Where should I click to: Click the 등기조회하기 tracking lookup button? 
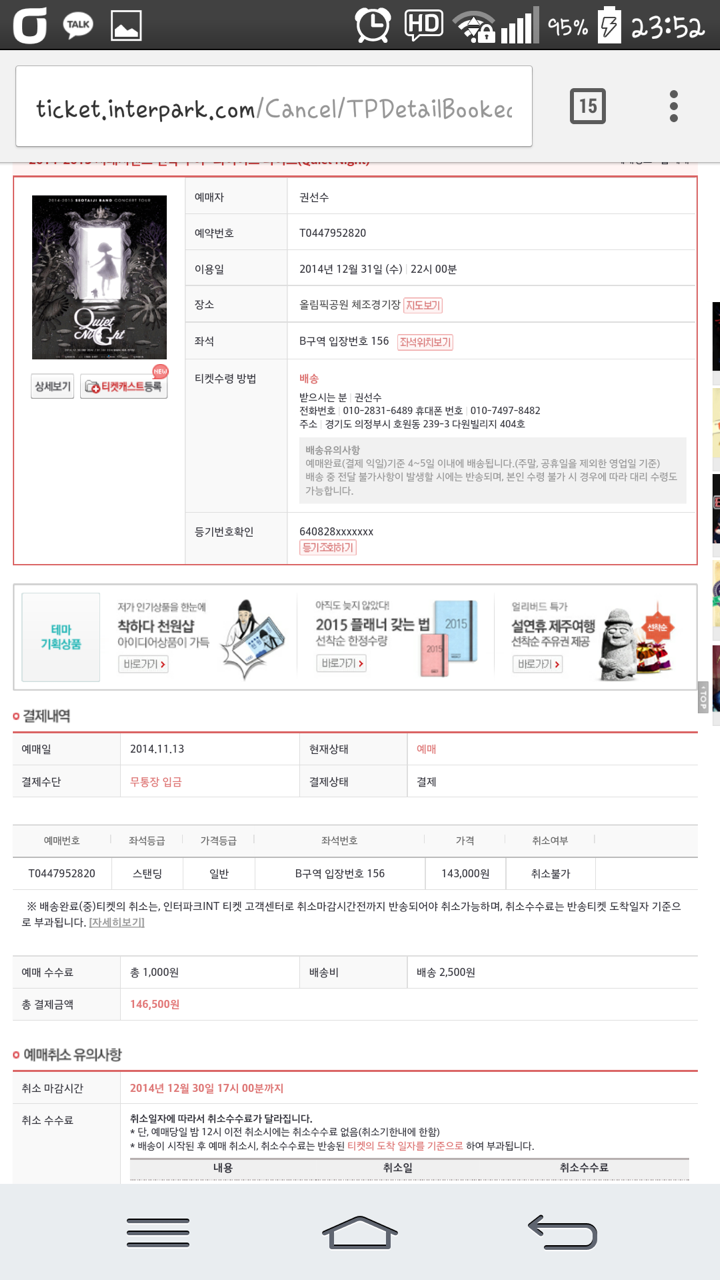(328, 548)
